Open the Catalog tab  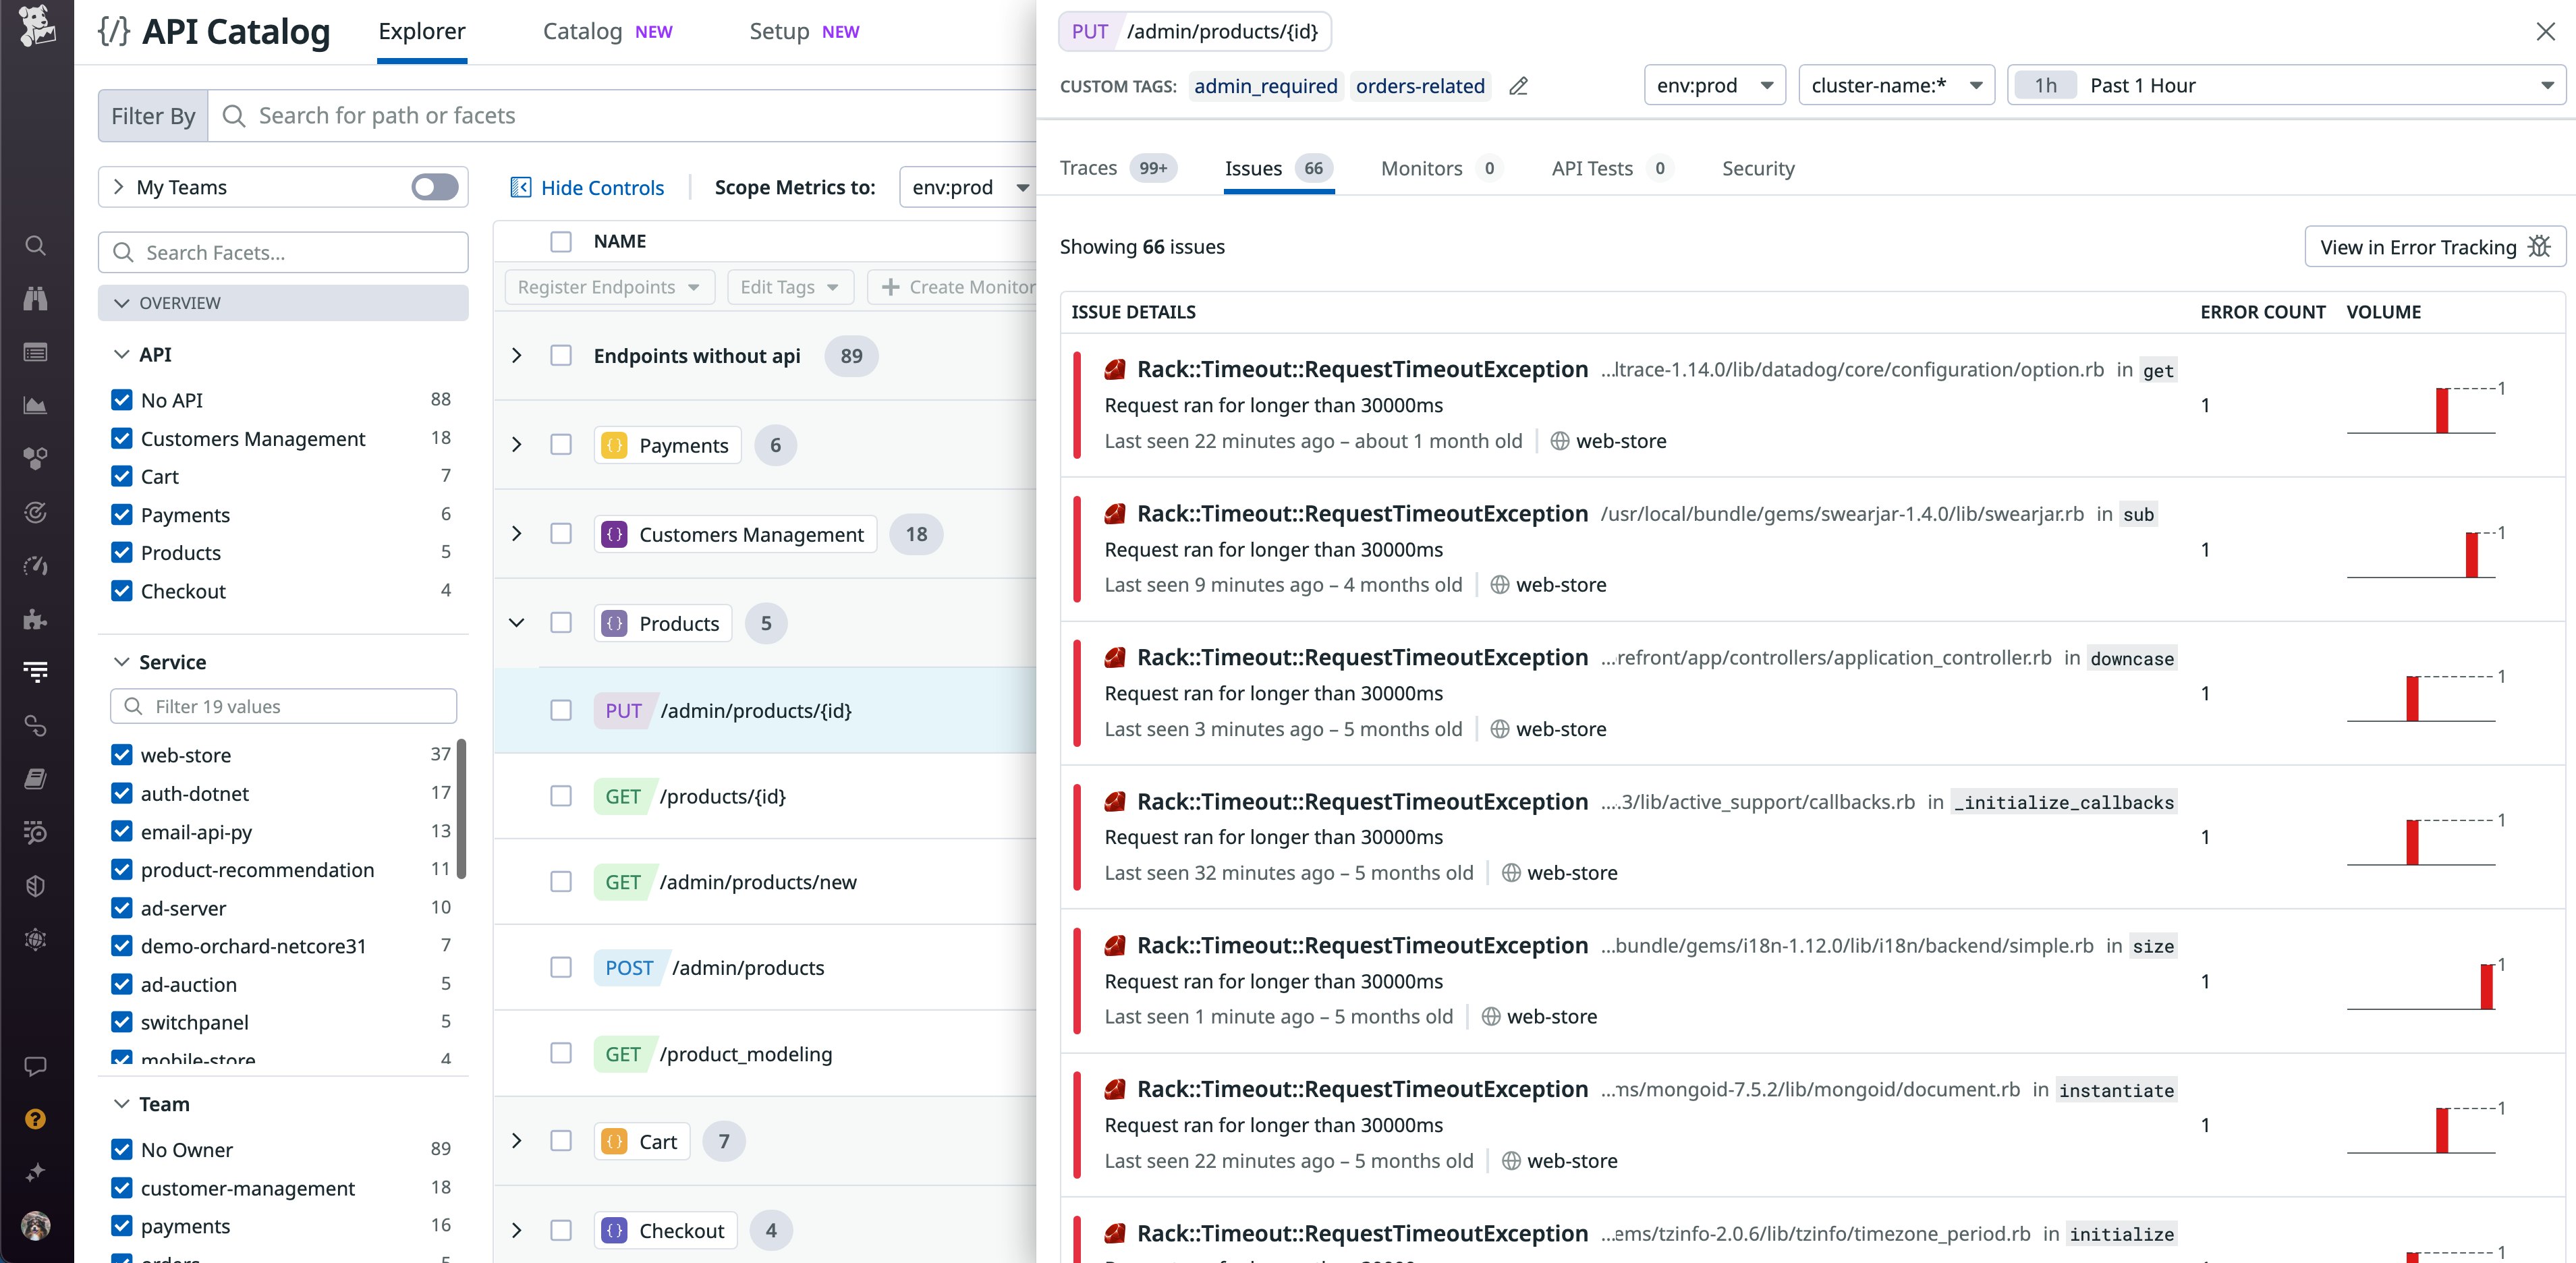click(x=583, y=31)
